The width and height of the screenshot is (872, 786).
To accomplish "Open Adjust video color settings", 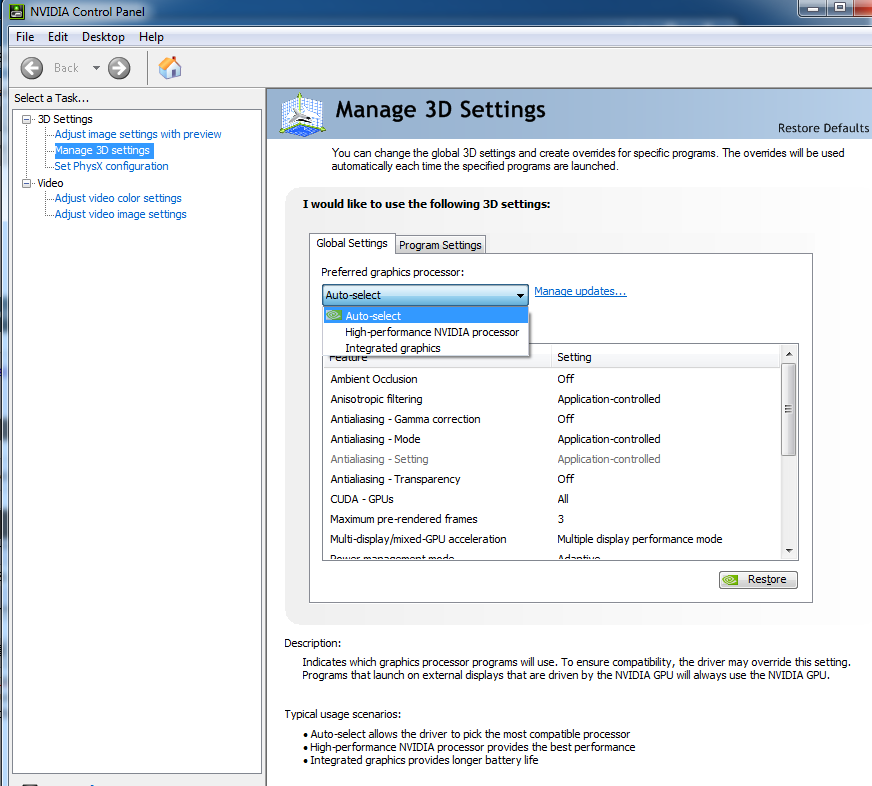I will [x=118, y=198].
